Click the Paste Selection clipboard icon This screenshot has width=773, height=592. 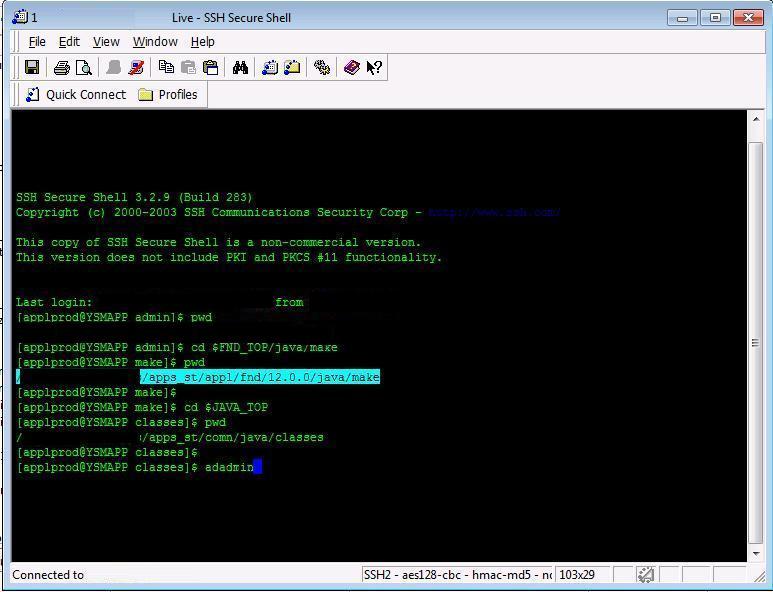point(211,67)
